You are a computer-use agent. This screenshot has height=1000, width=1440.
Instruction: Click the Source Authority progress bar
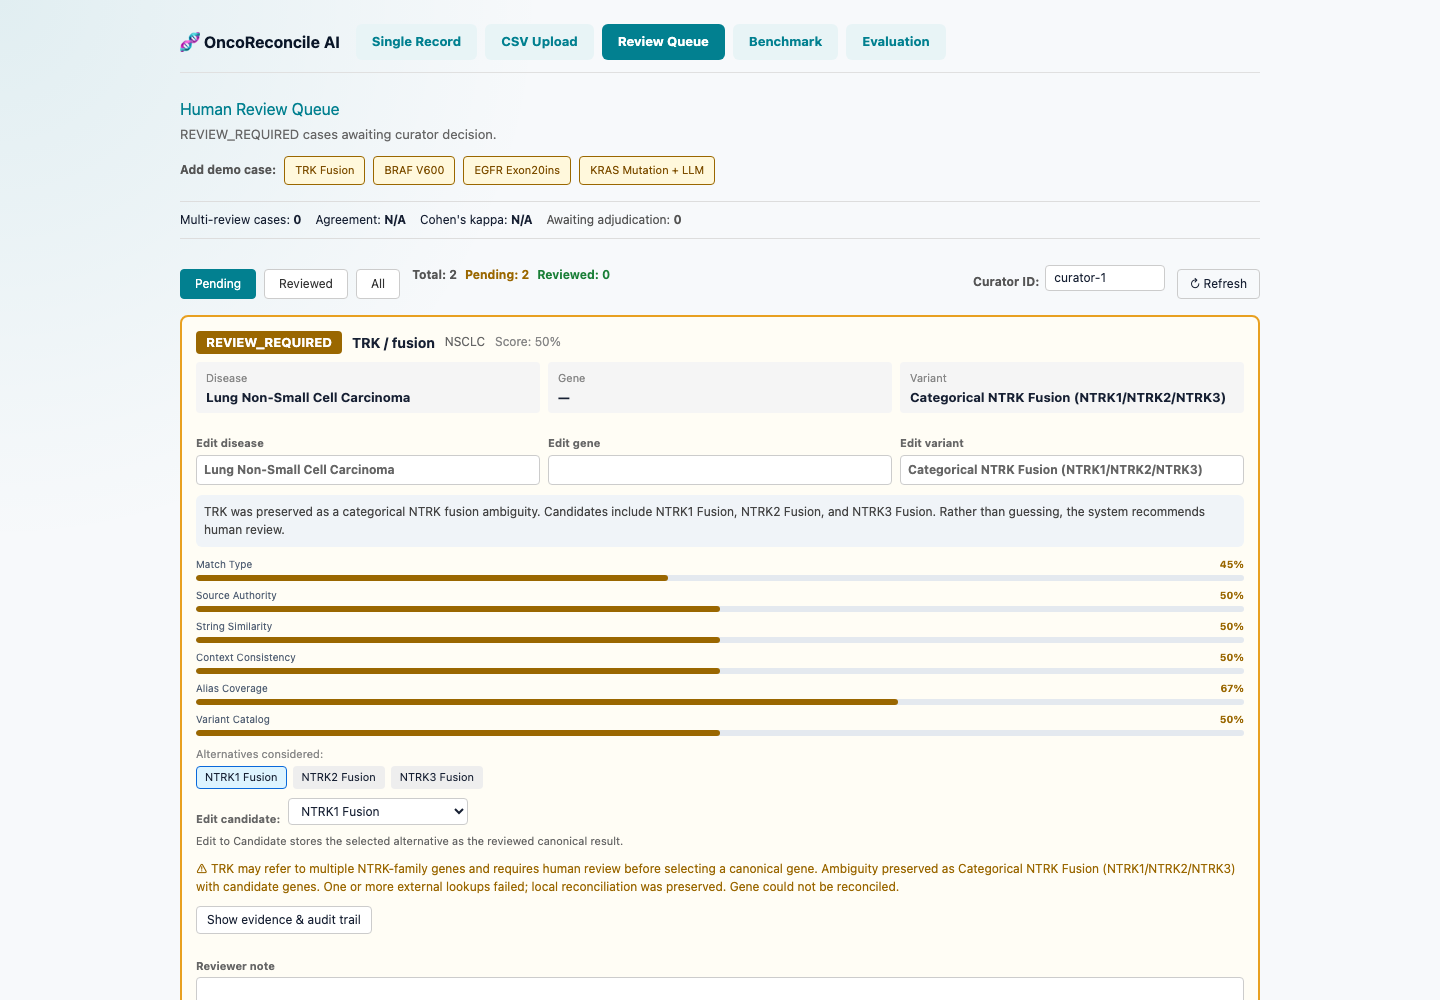(x=720, y=609)
